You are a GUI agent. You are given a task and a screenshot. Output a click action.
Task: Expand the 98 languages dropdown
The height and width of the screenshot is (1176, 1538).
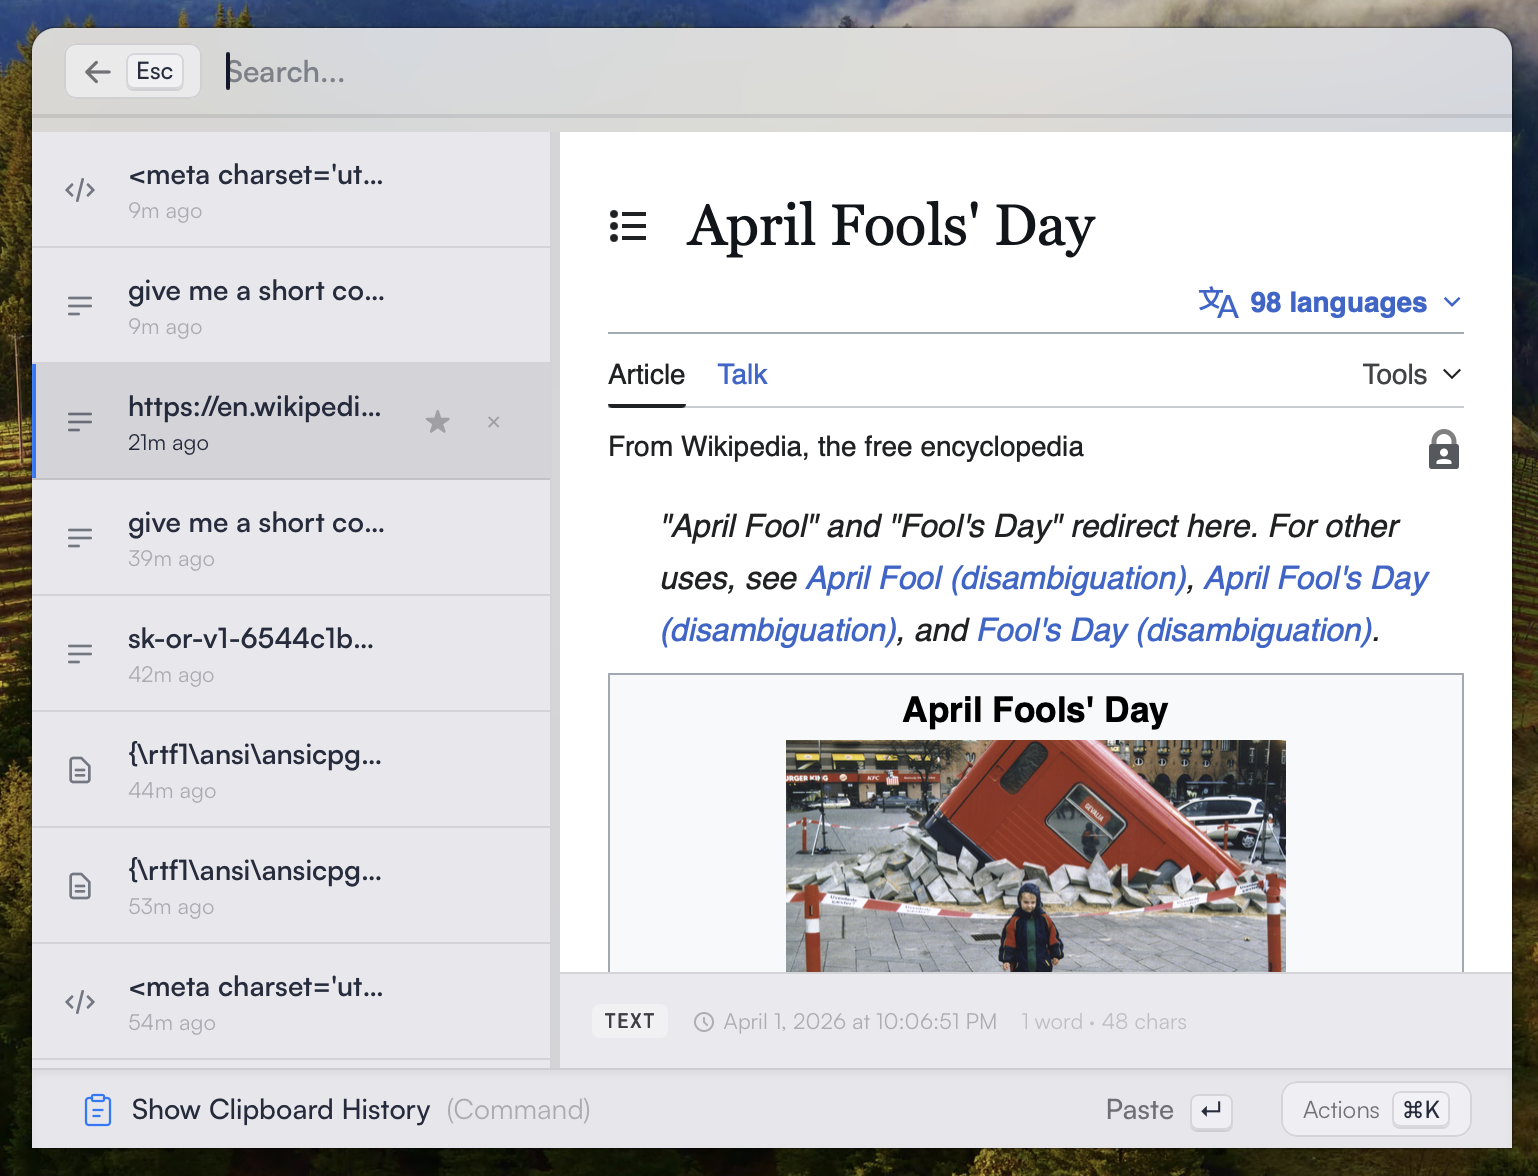[1330, 302]
